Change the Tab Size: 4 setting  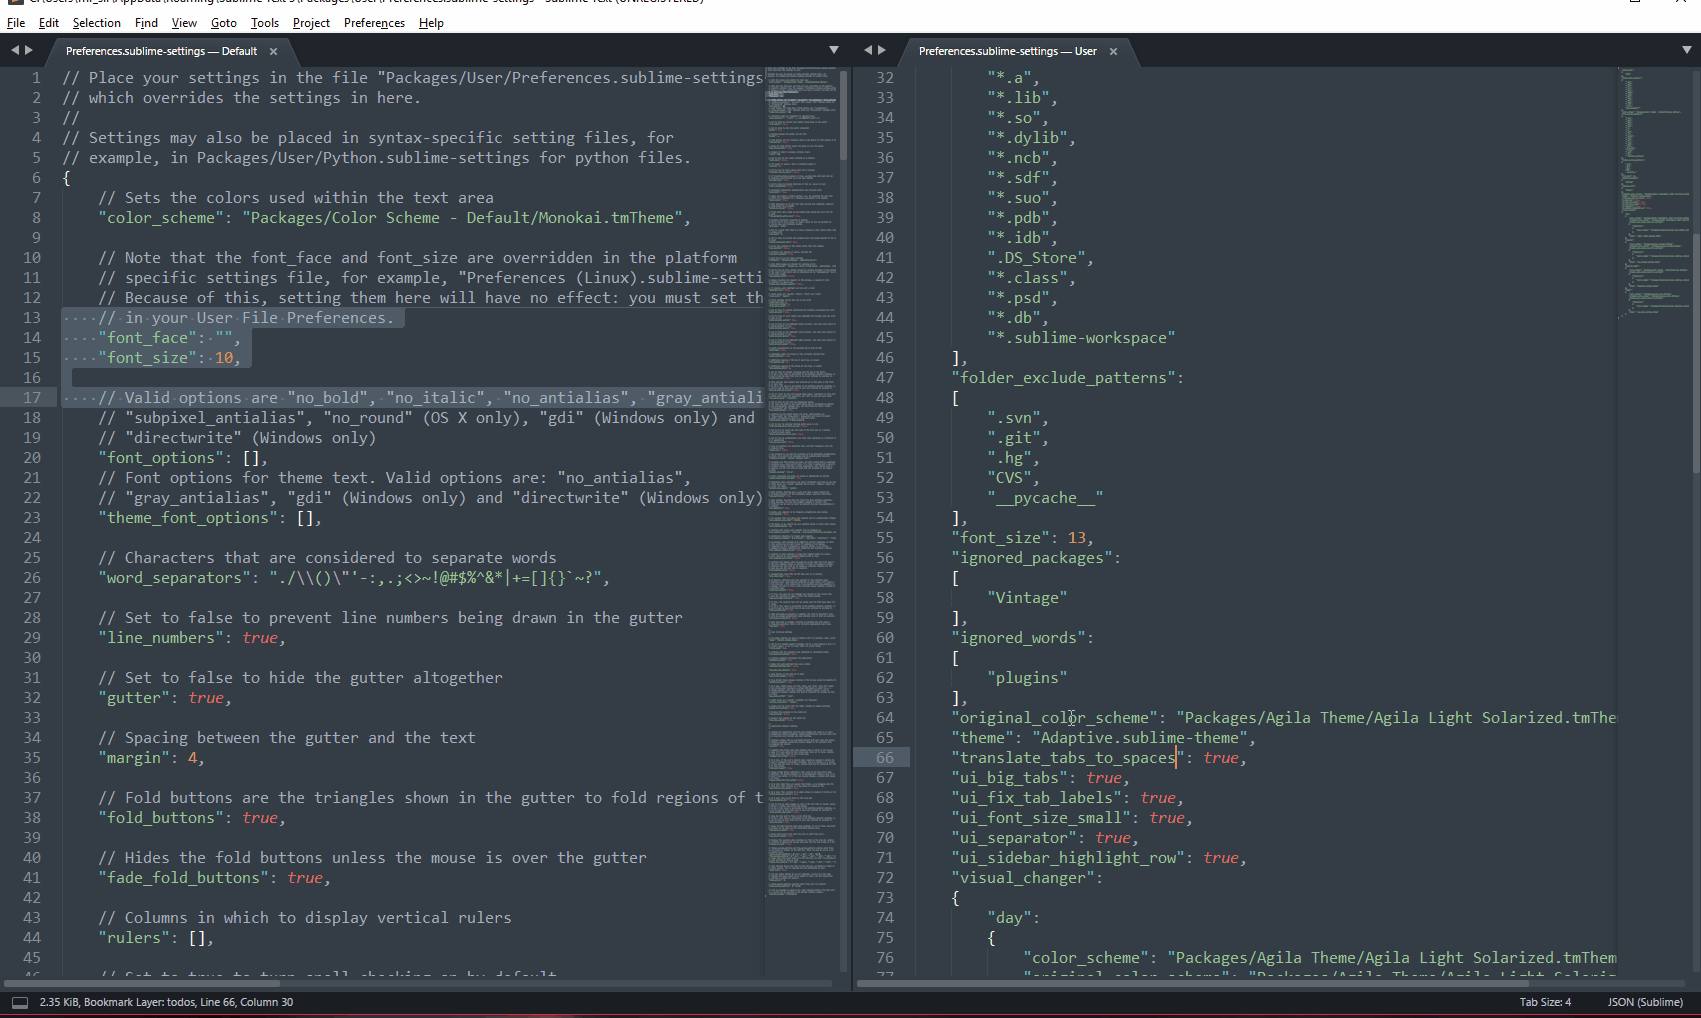[x=1545, y=1002]
